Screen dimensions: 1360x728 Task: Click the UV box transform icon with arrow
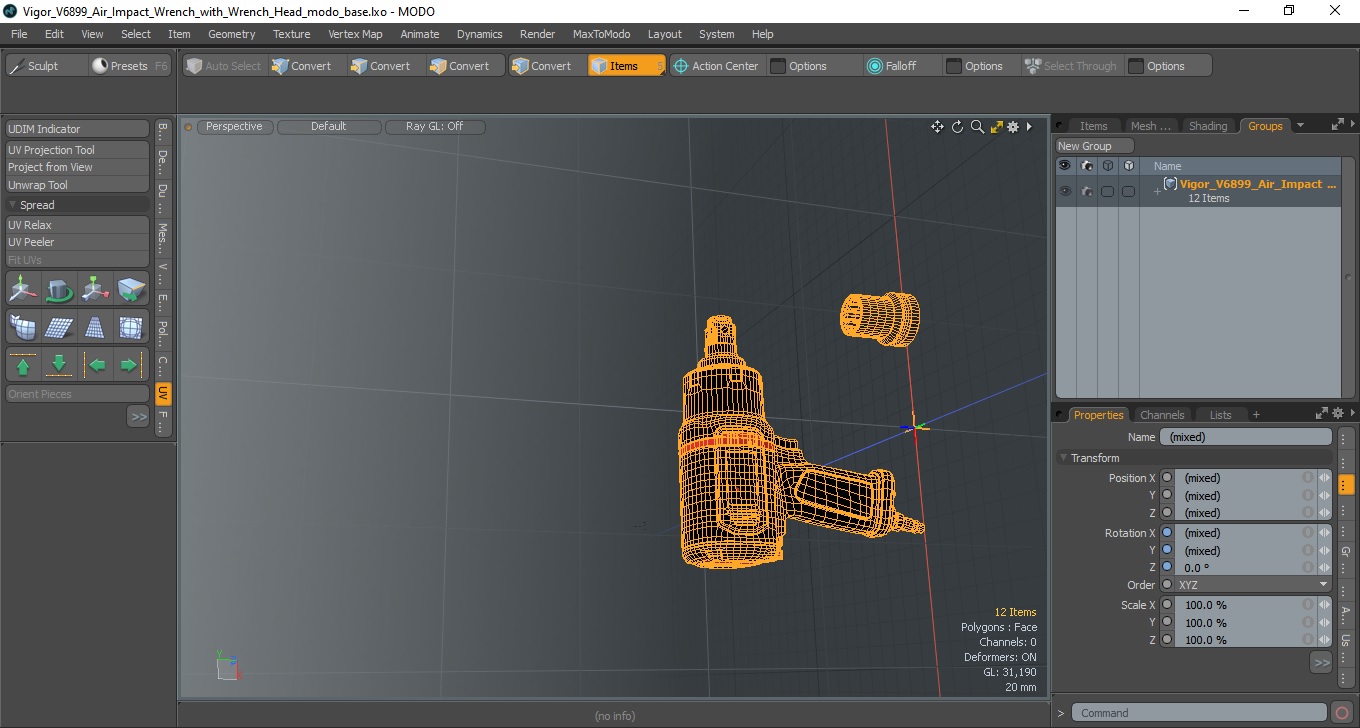tap(131, 290)
